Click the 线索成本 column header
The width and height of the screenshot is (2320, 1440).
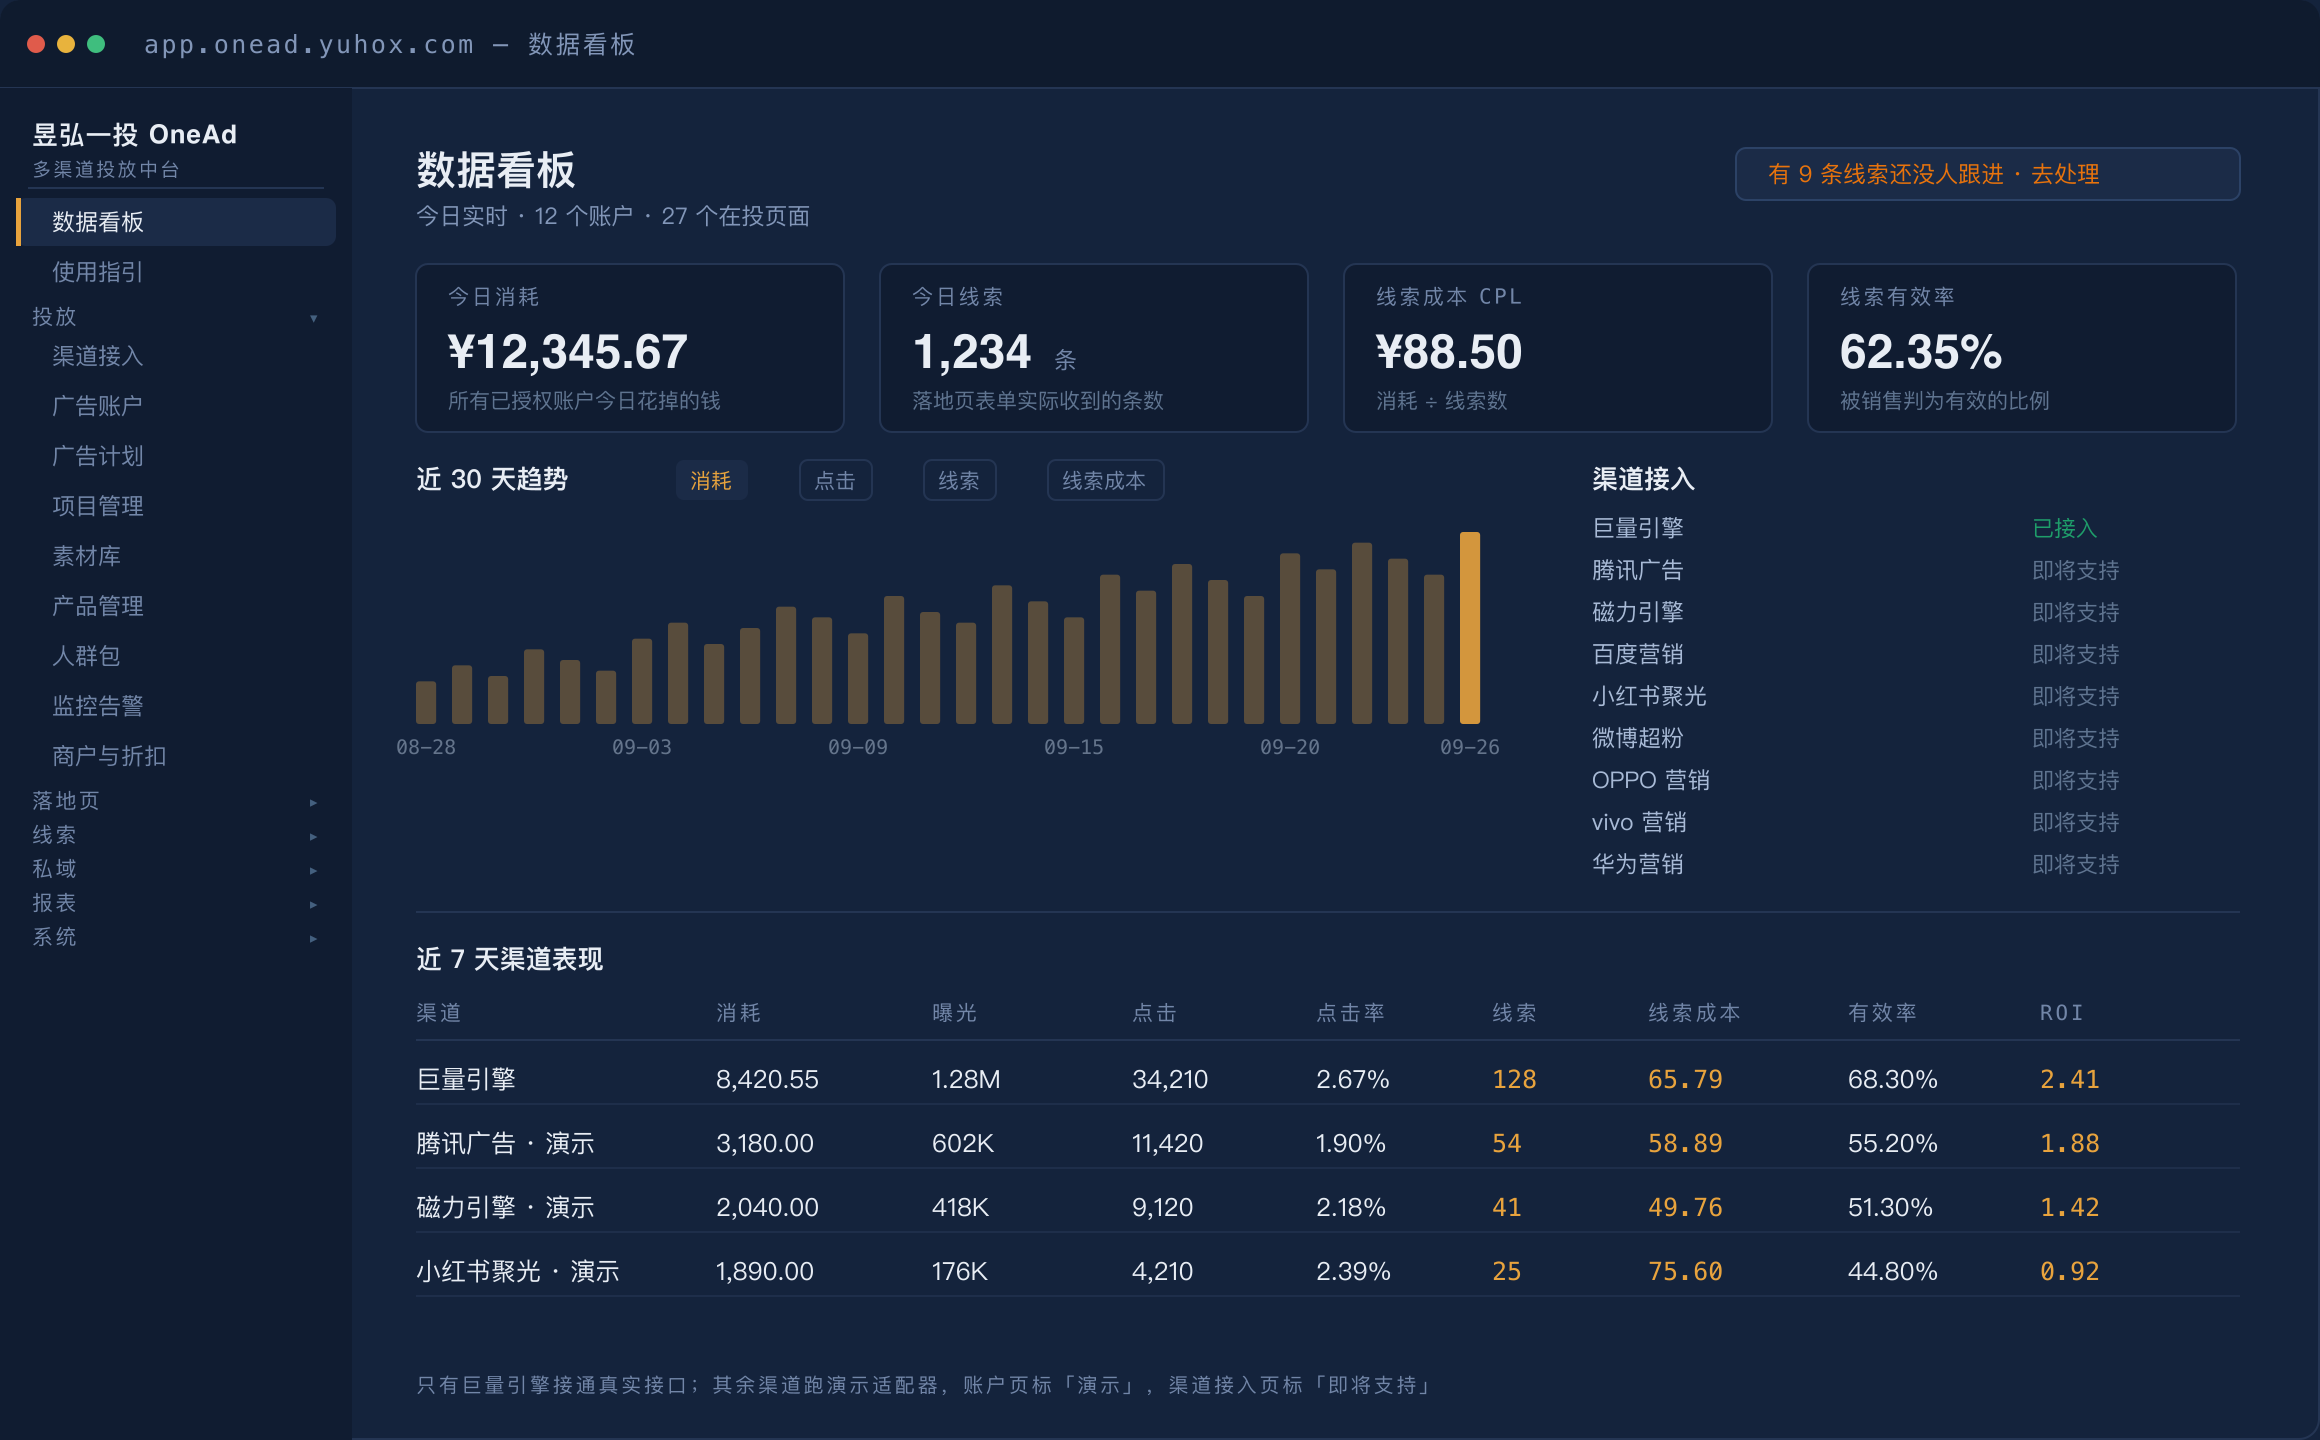coord(1694,1013)
